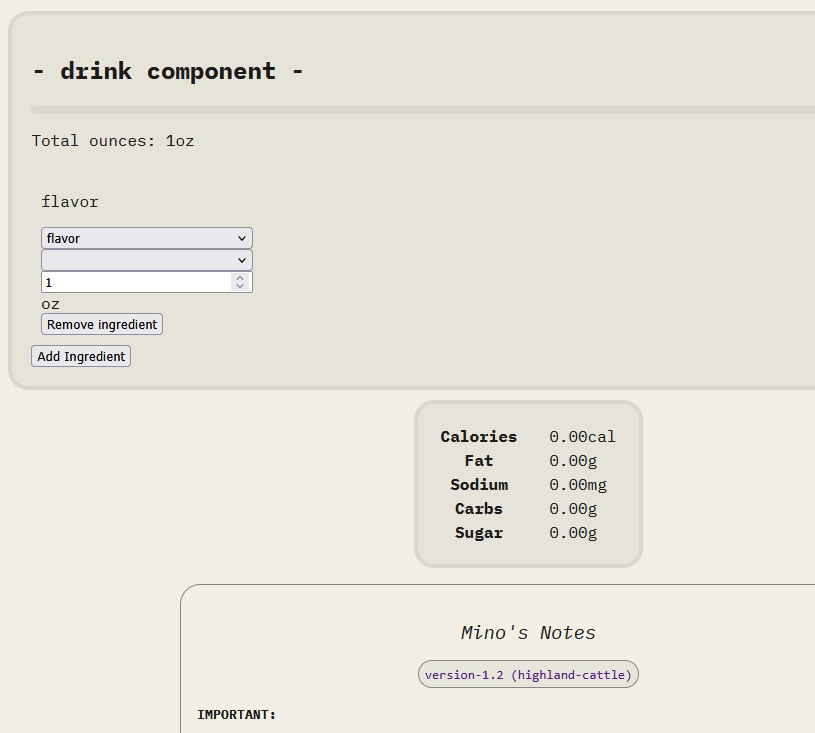
Task: Click the Add Ingredient button
Action: [x=81, y=356]
